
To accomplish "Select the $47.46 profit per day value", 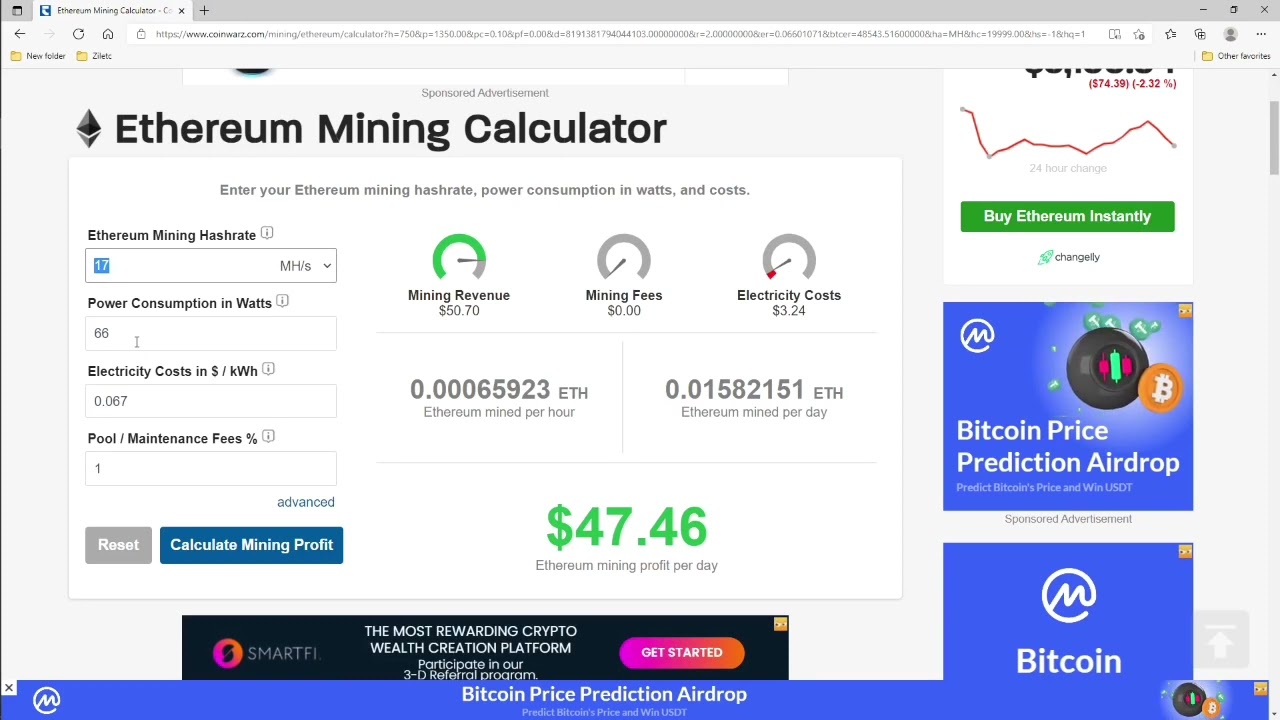I will tap(627, 527).
